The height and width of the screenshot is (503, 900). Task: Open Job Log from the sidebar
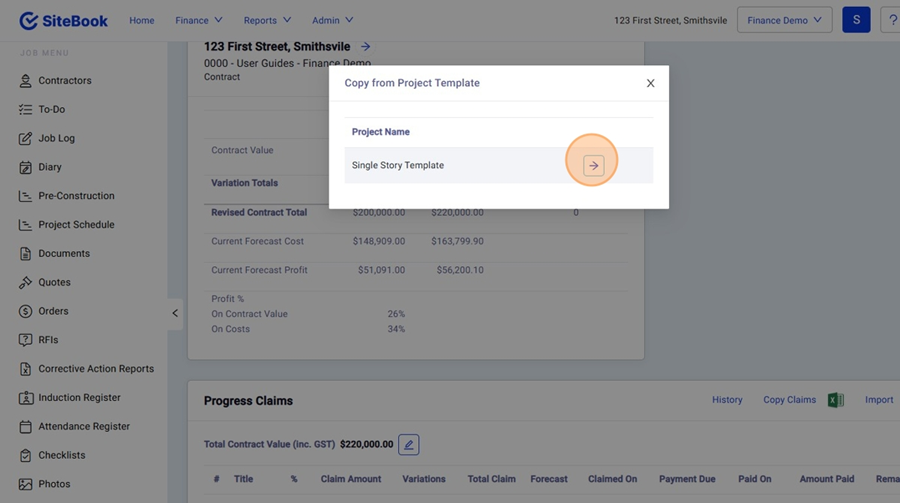coord(56,139)
